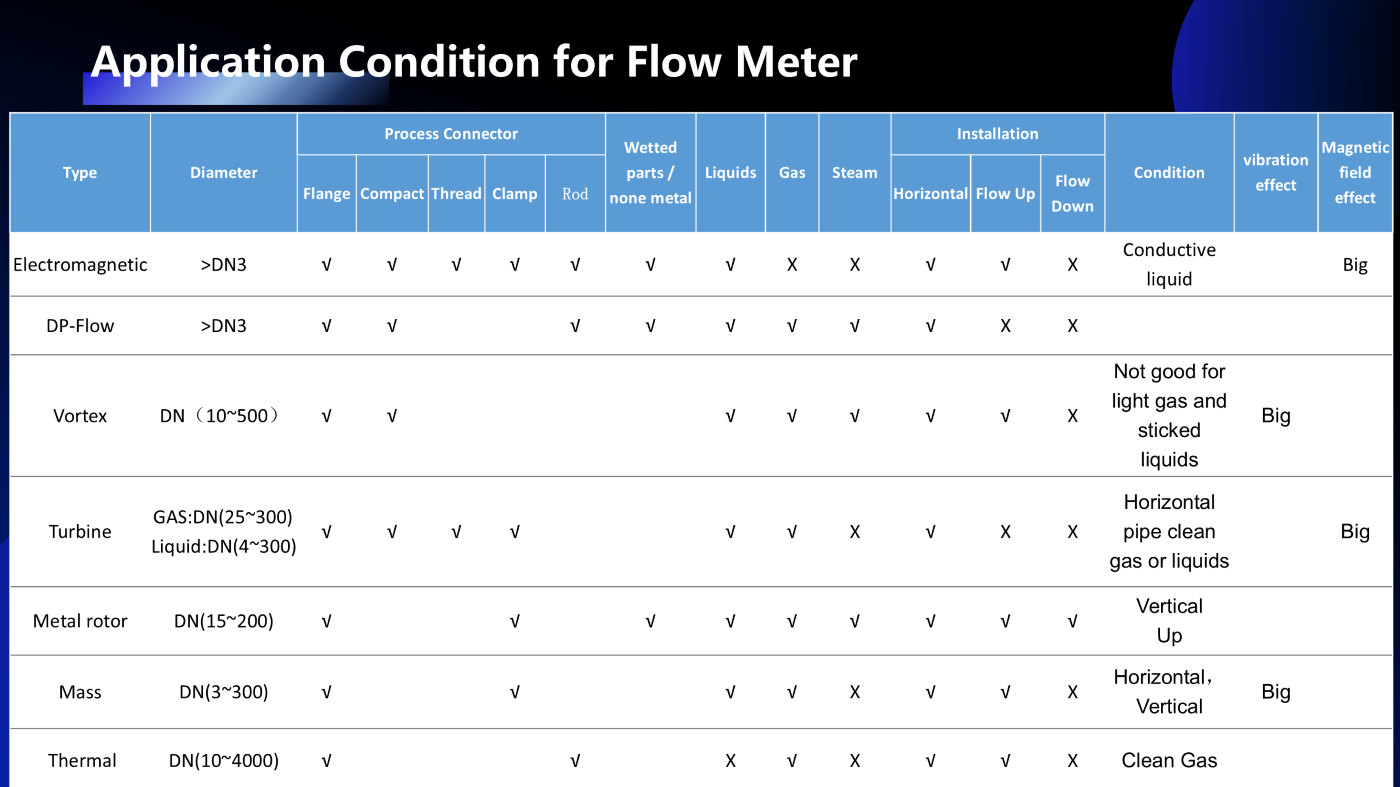Click the 'Conductive liquid' condition cell
The image size is (1400, 787).
(1169, 265)
